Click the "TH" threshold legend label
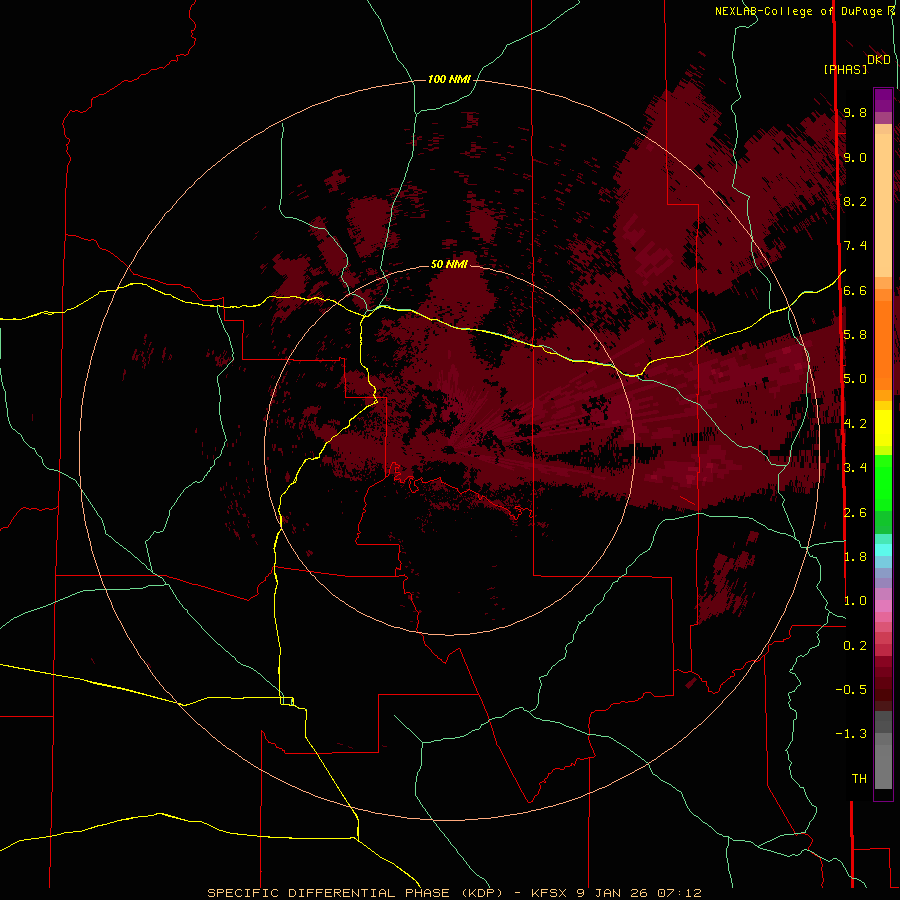Screen dimensions: 900x900 pos(859,779)
